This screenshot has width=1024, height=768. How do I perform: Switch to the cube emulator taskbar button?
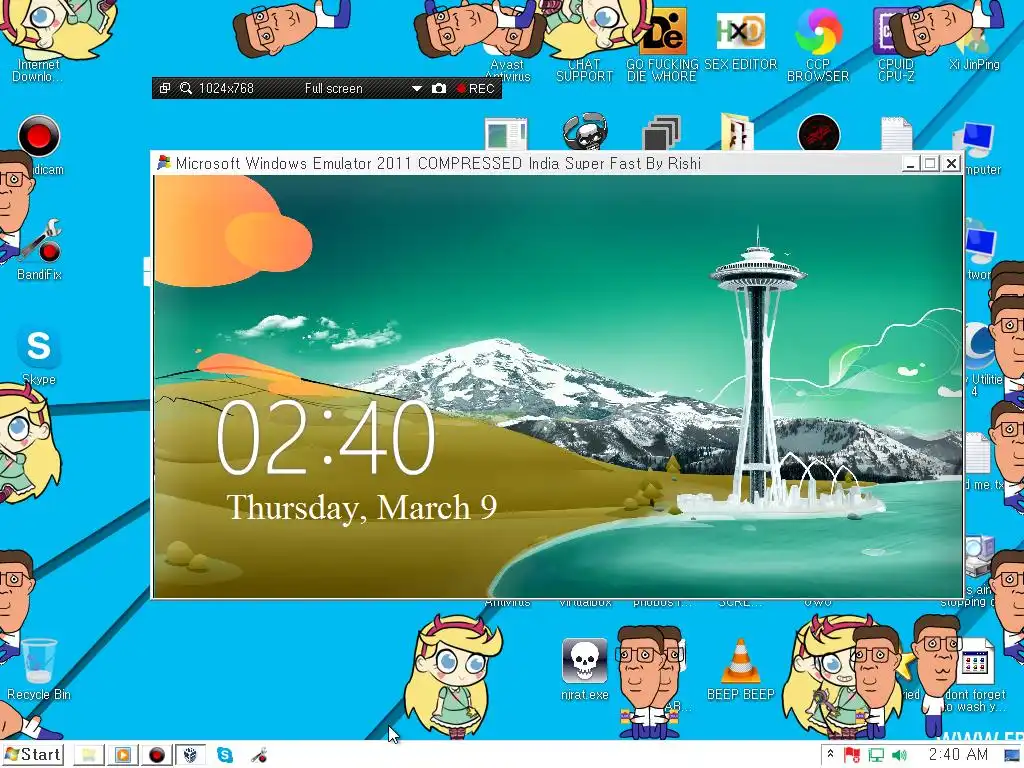[x=190, y=756]
